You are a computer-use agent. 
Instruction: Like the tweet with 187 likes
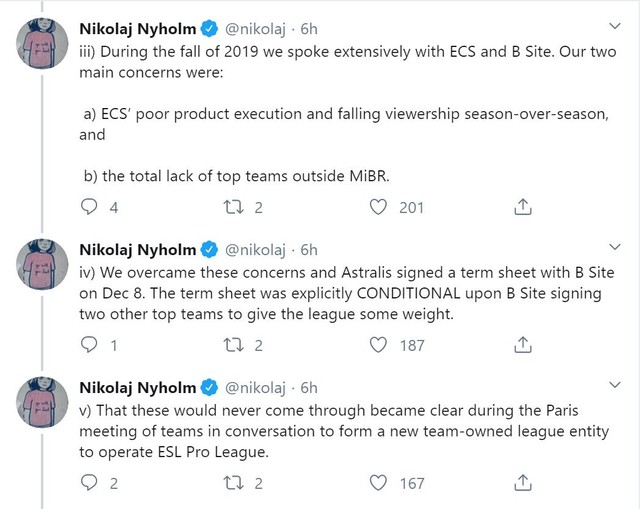coord(379,345)
